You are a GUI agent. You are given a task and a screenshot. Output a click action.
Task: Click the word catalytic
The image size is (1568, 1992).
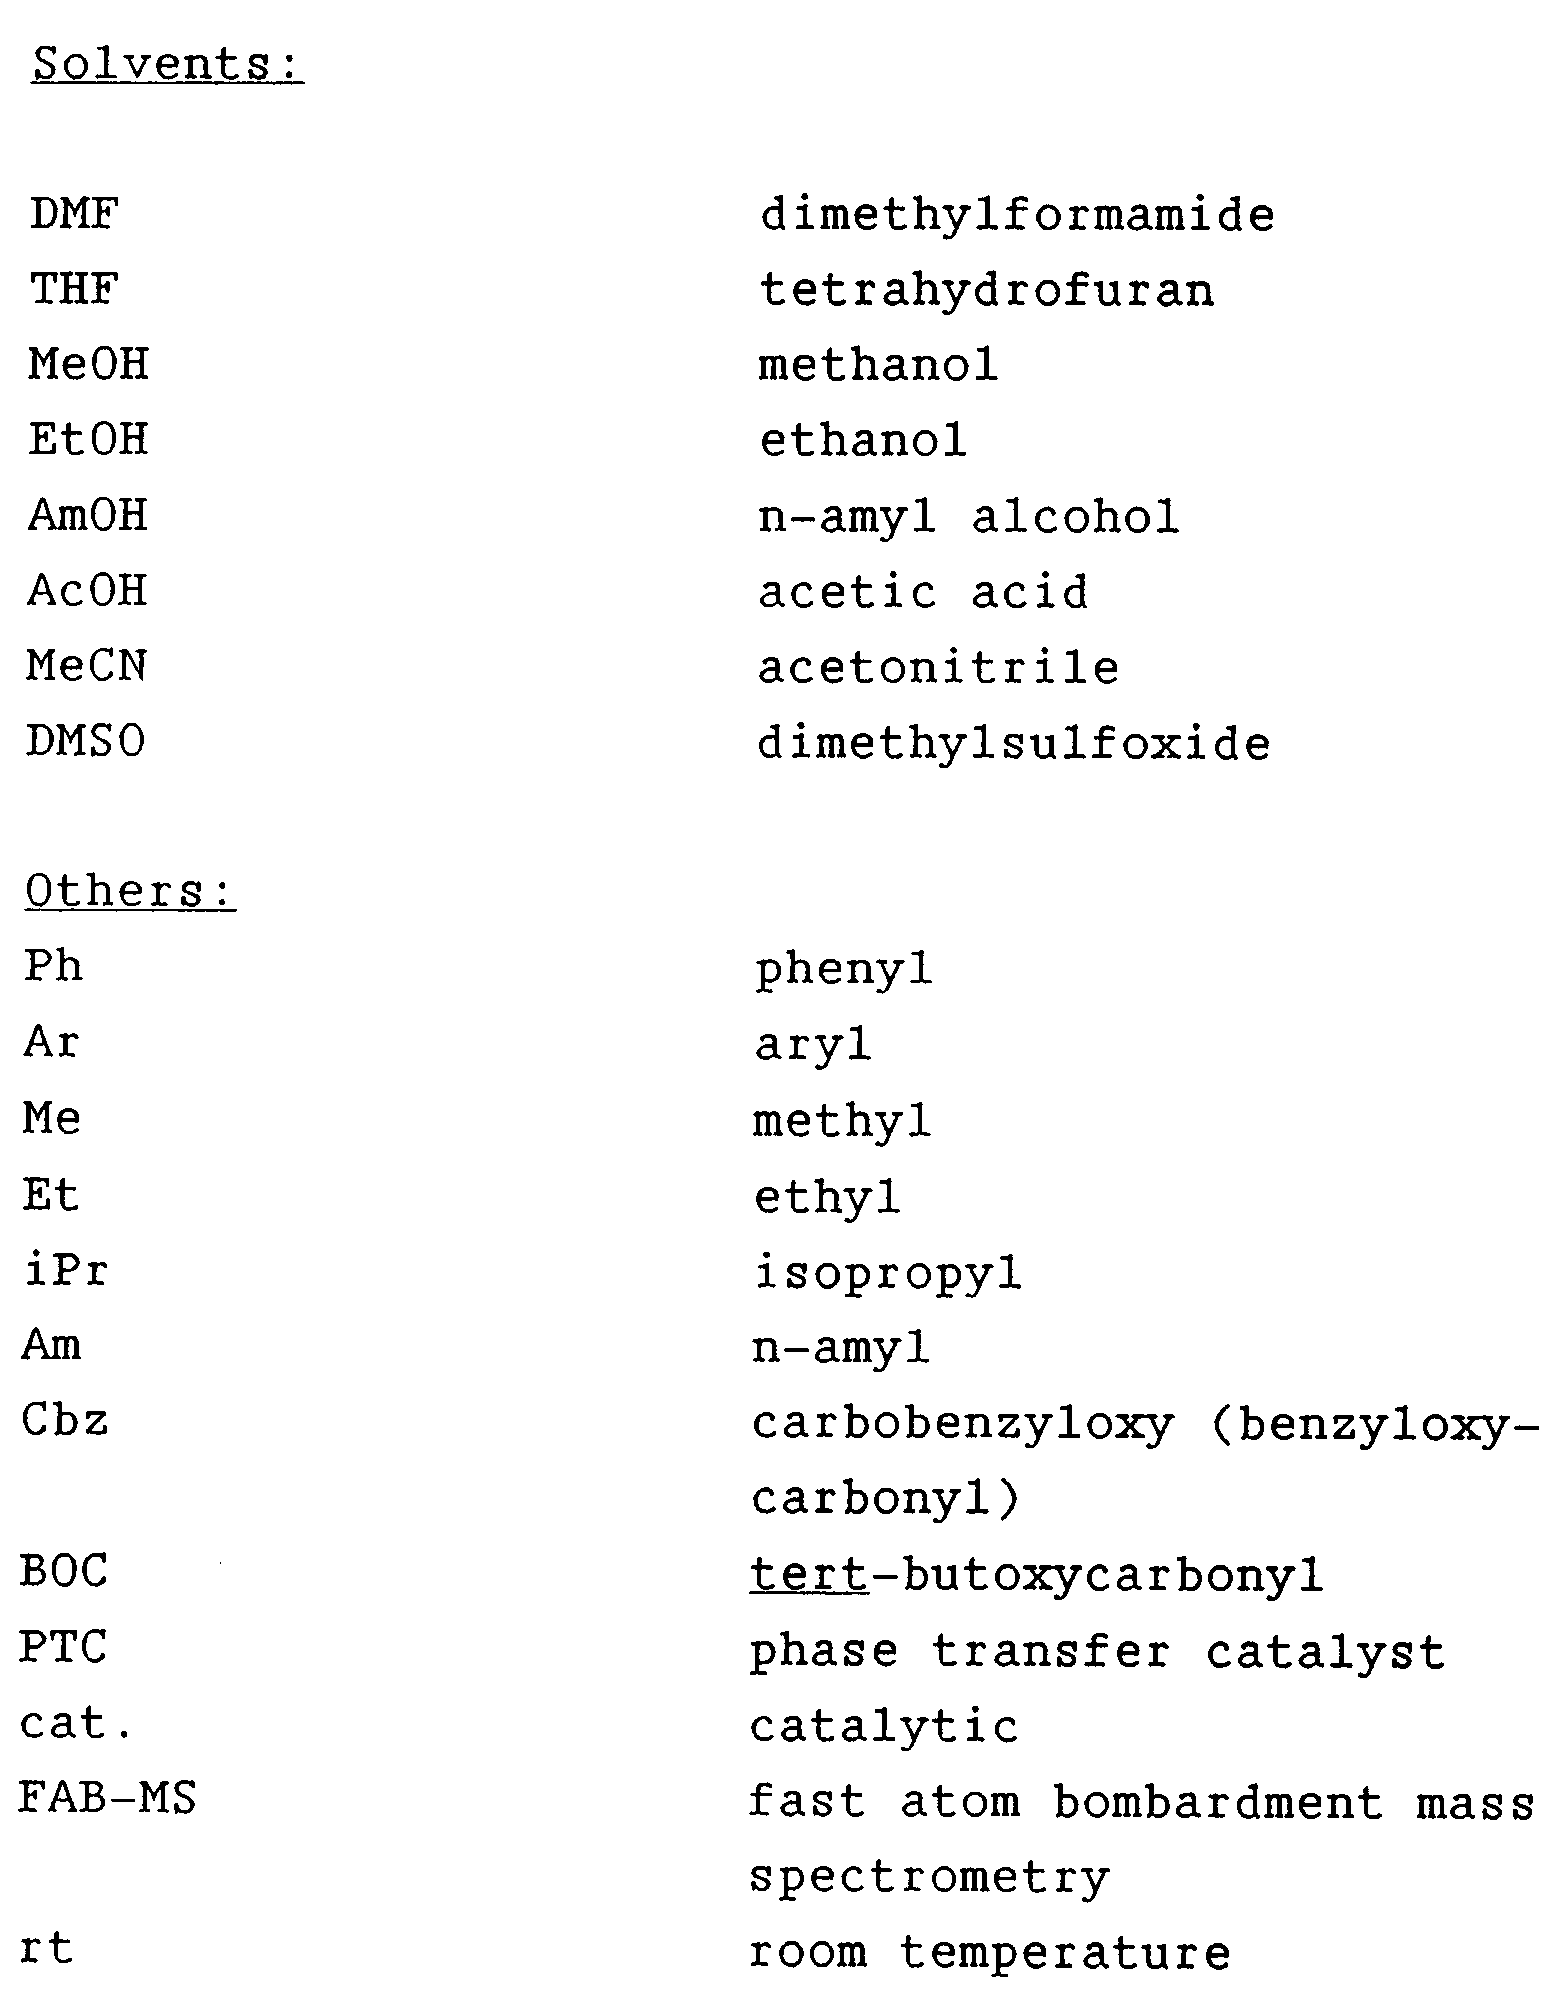[884, 1726]
